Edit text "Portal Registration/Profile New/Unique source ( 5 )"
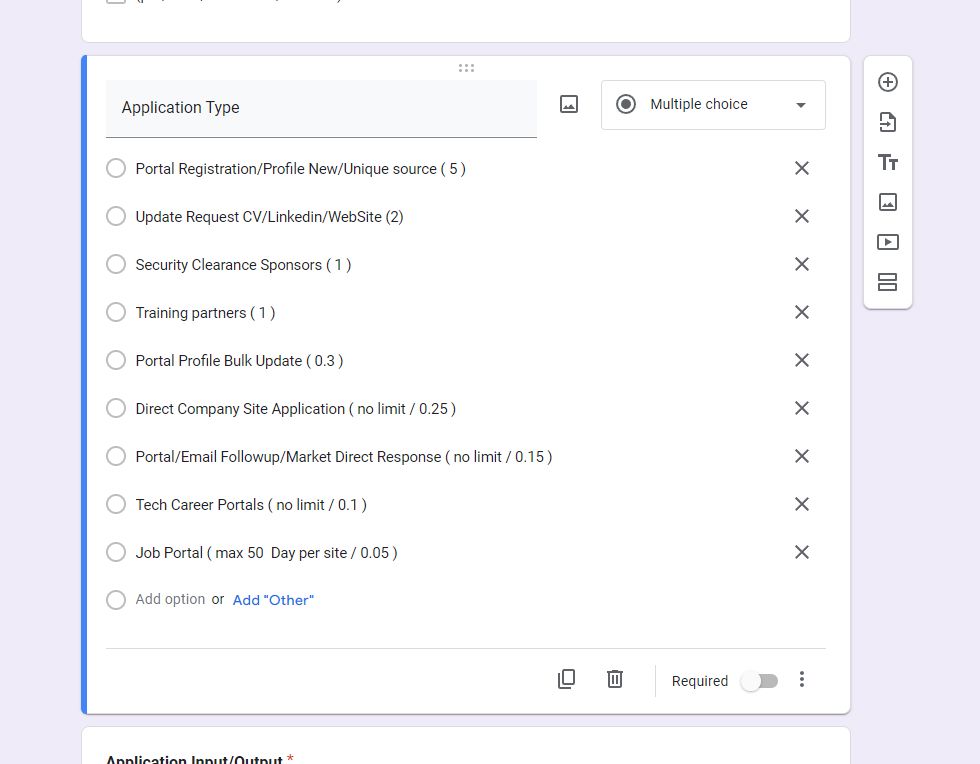The width and height of the screenshot is (980, 764). [301, 169]
